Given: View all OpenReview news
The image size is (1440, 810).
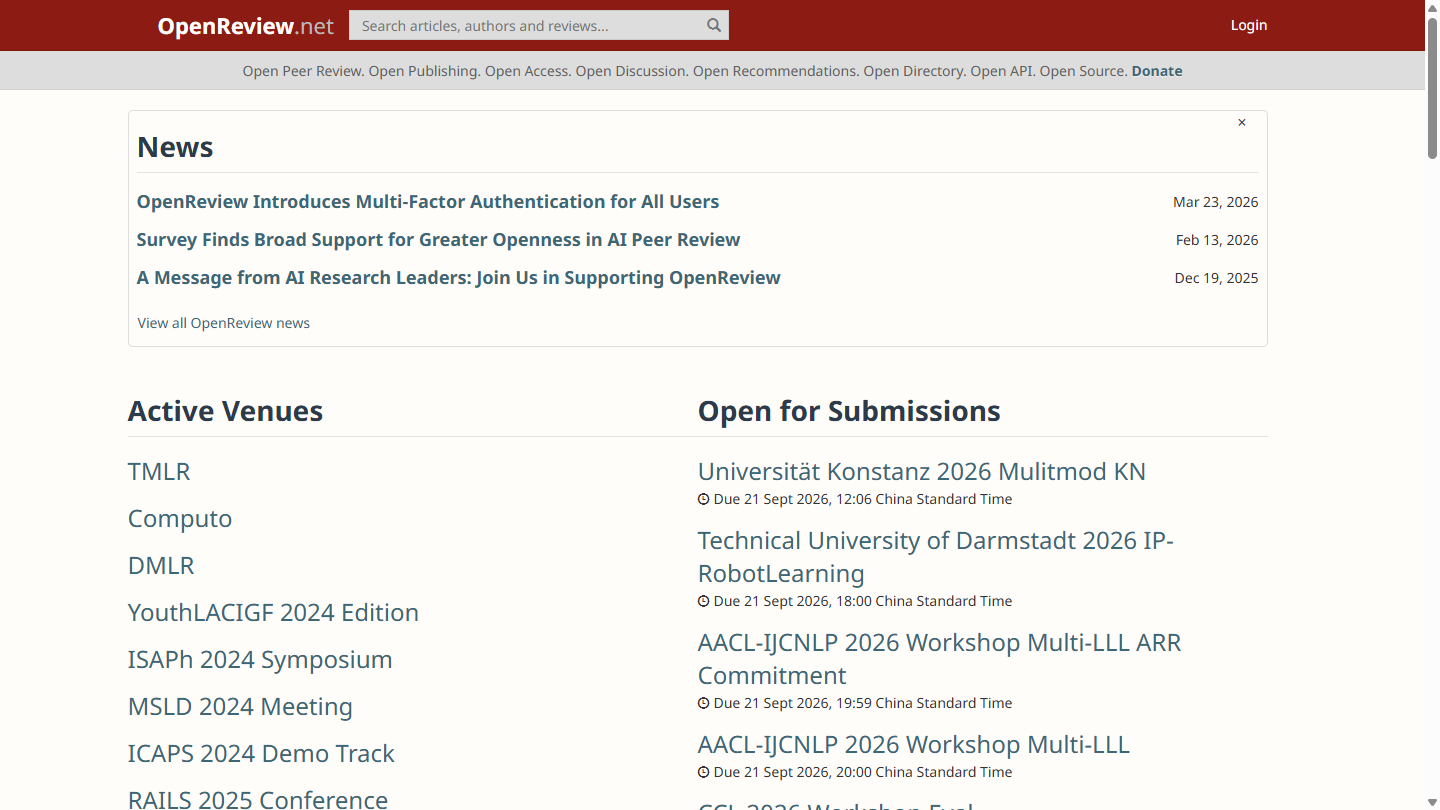Looking at the screenshot, I should pos(224,323).
